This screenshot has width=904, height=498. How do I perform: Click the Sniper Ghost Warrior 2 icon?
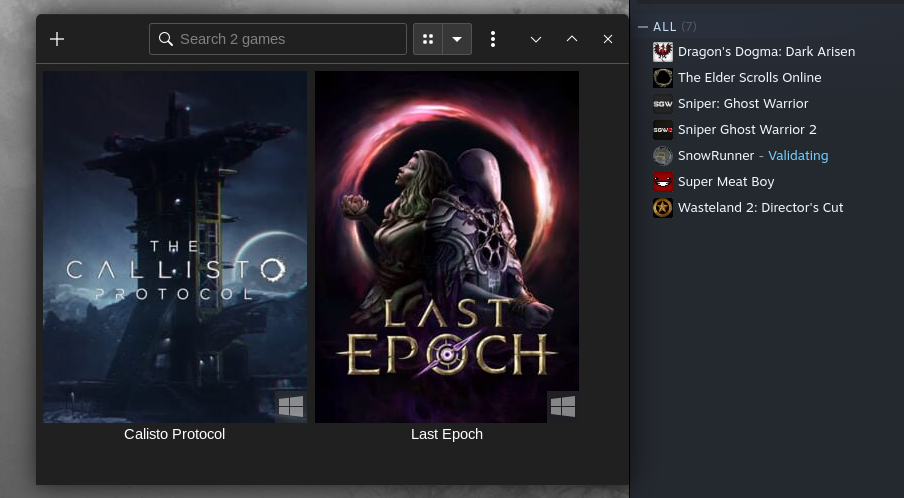pos(663,130)
